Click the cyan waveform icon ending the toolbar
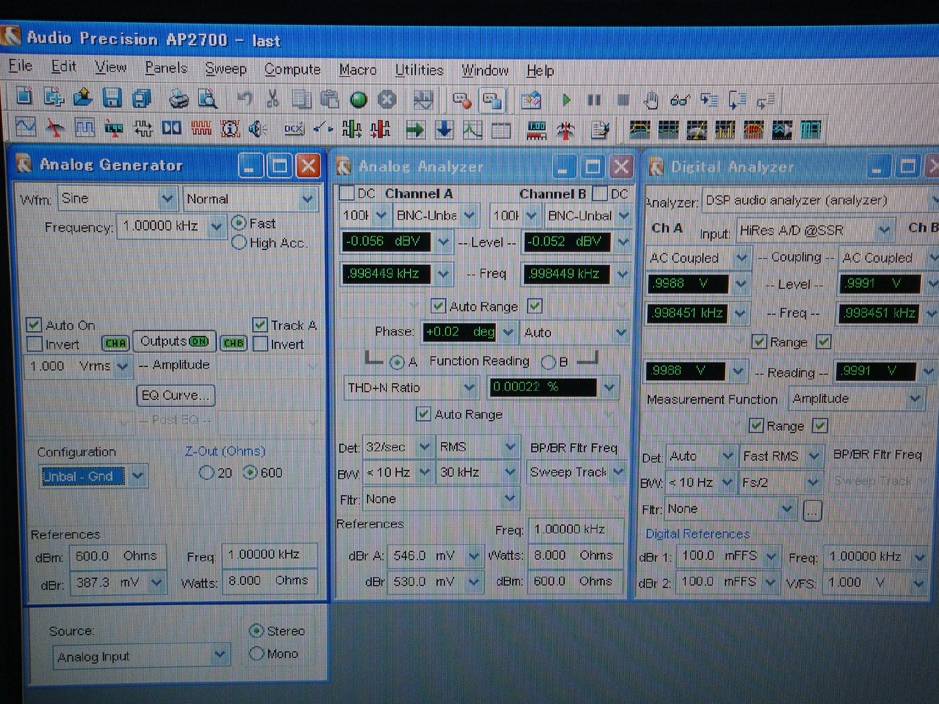Viewport: 939px width, 704px height. point(811,130)
